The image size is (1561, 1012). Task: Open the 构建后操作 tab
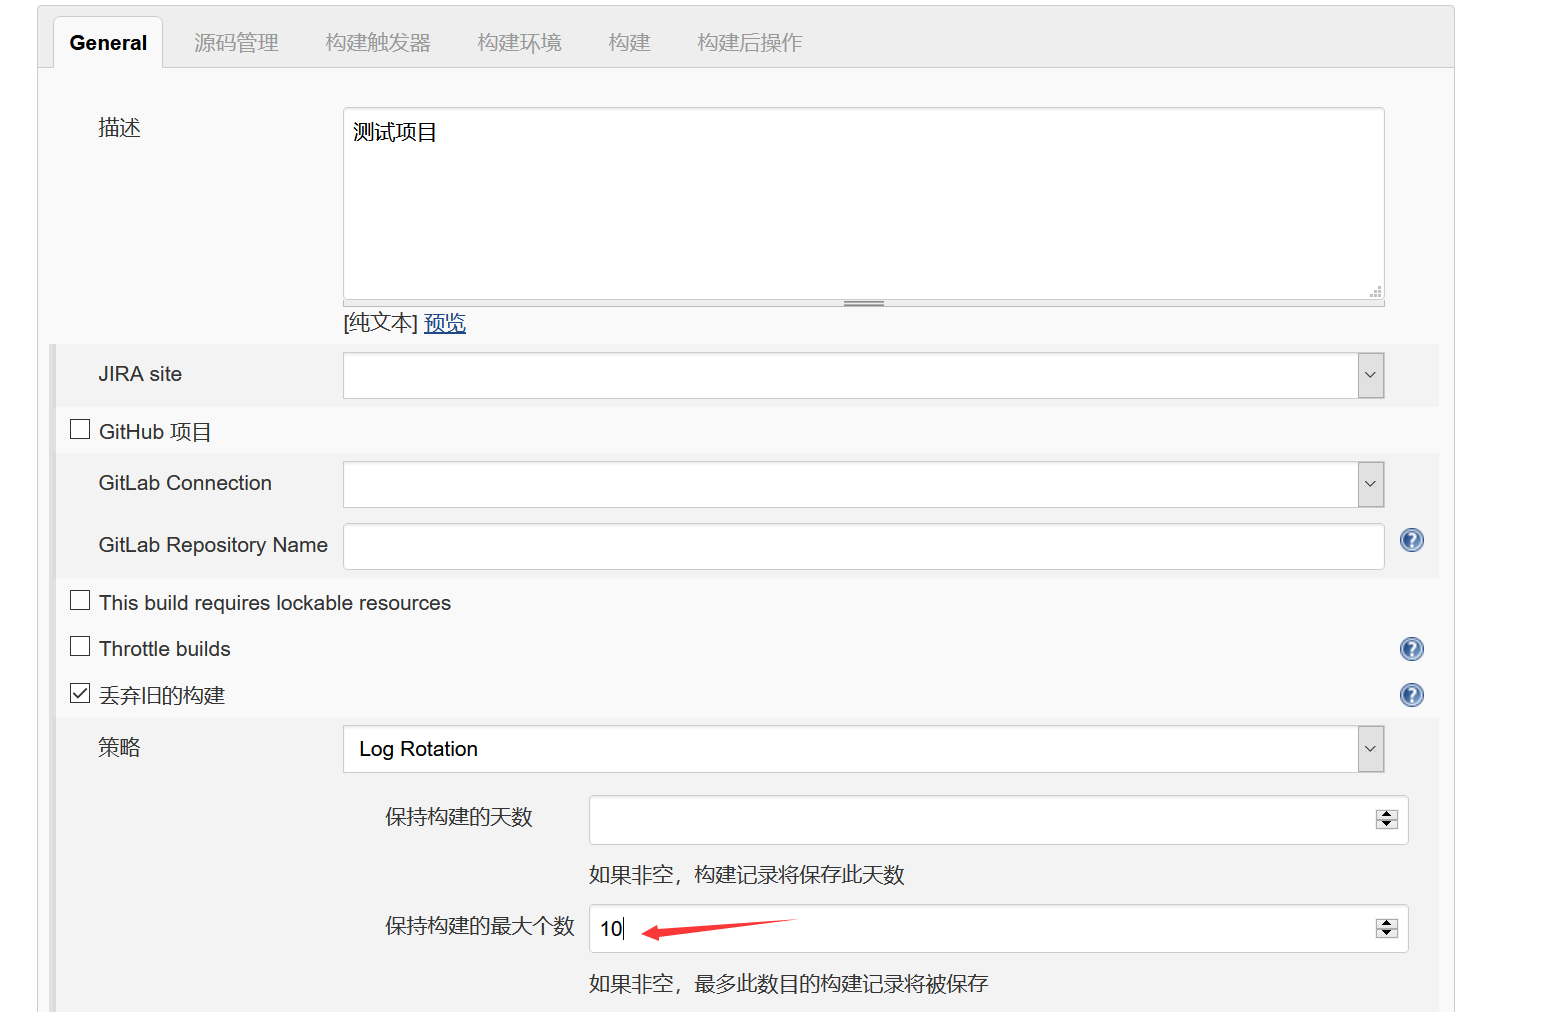(x=749, y=43)
